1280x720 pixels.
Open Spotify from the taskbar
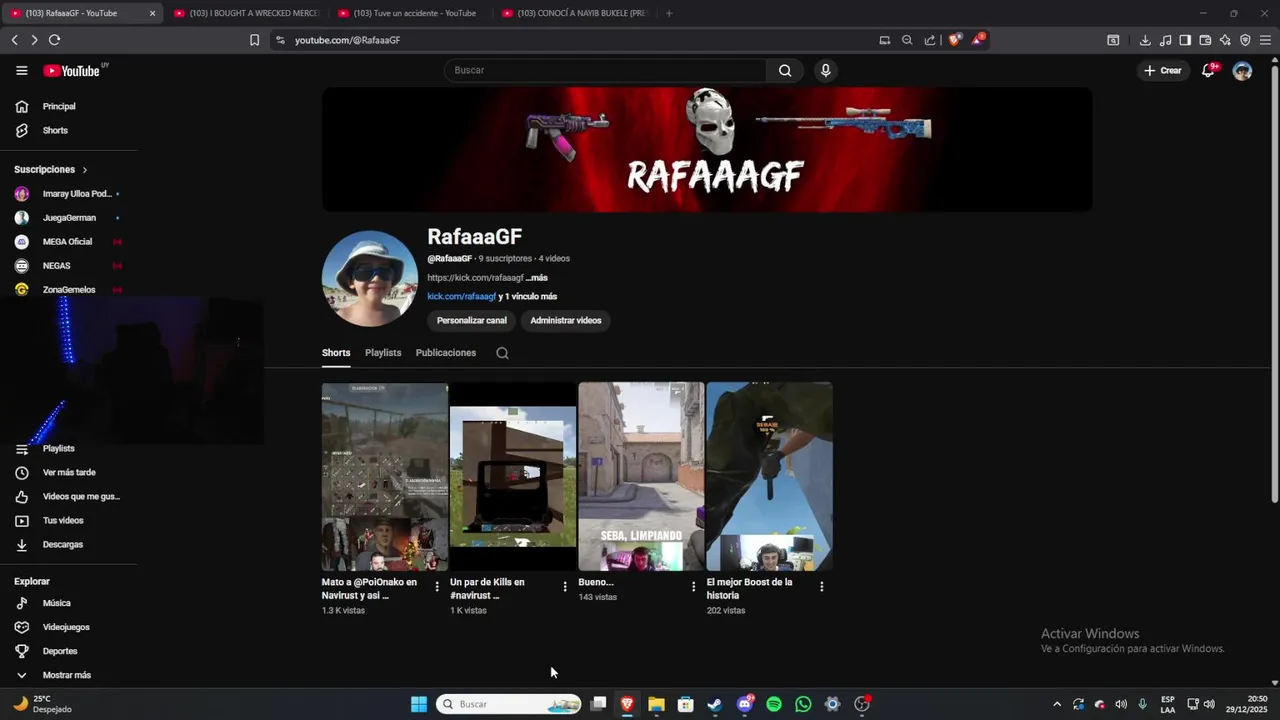pyautogui.click(x=774, y=704)
